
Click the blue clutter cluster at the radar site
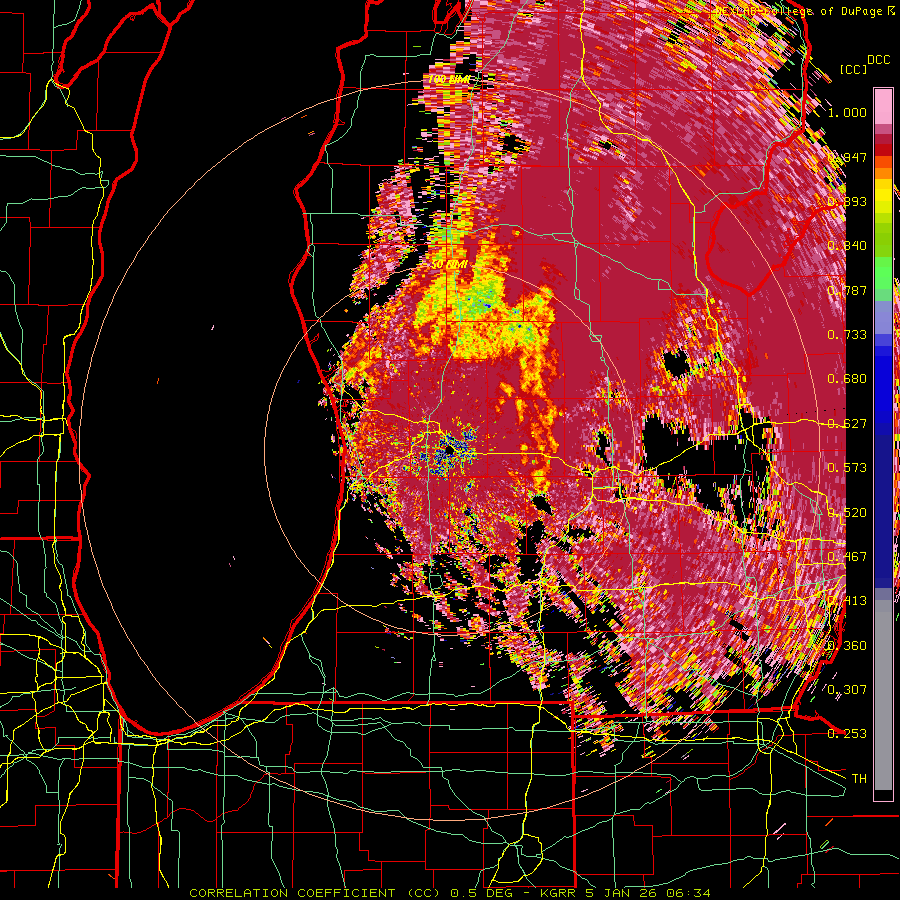coord(448,452)
